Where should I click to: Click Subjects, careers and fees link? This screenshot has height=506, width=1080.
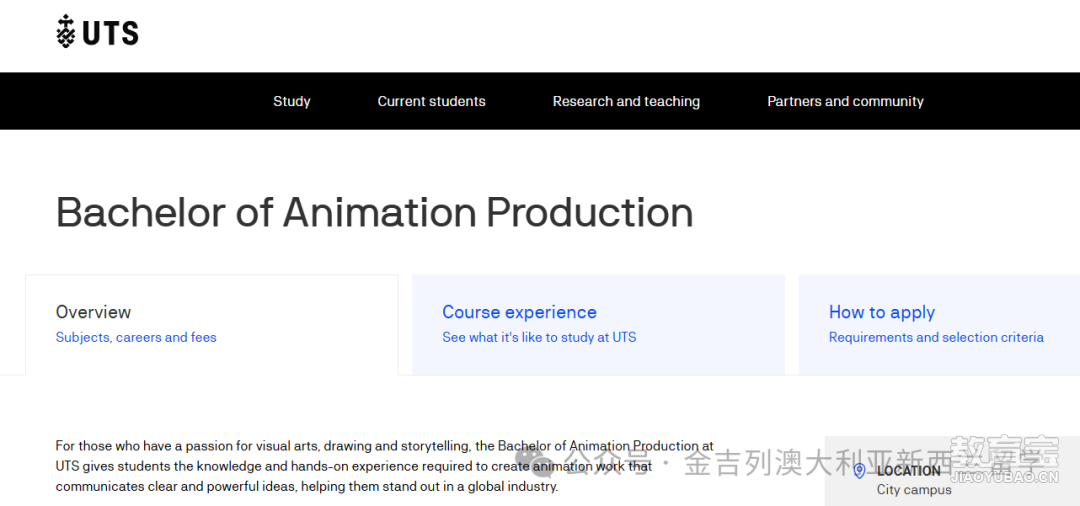pos(136,337)
